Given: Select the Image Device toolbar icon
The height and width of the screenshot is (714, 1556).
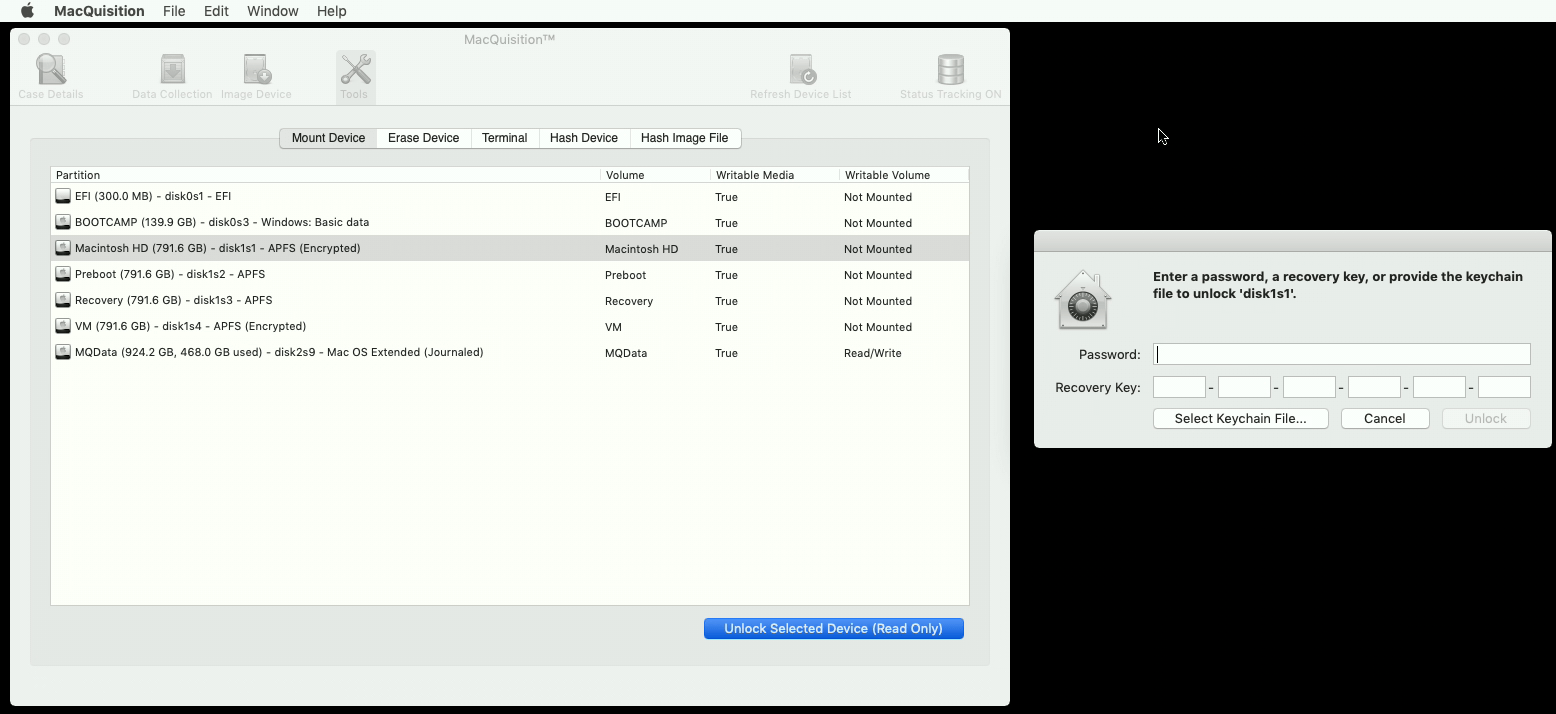Looking at the screenshot, I should click(x=257, y=70).
